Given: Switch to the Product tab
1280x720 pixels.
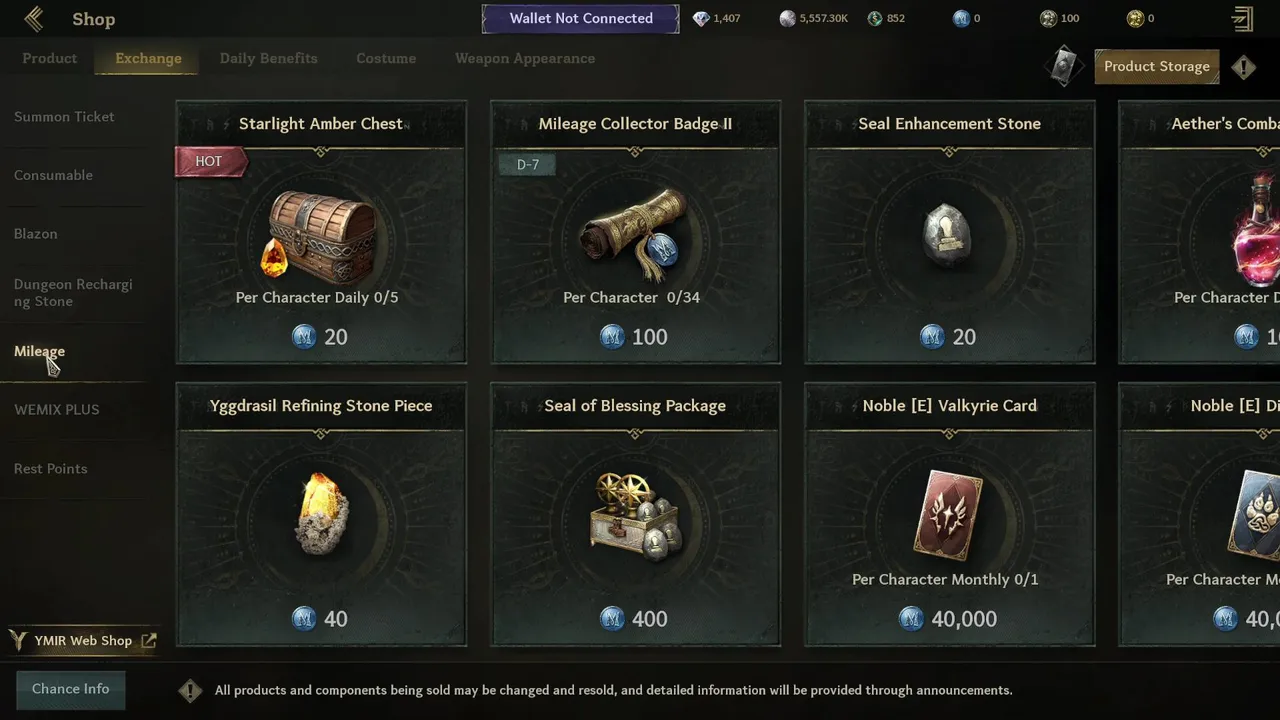Looking at the screenshot, I should pos(50,59).
